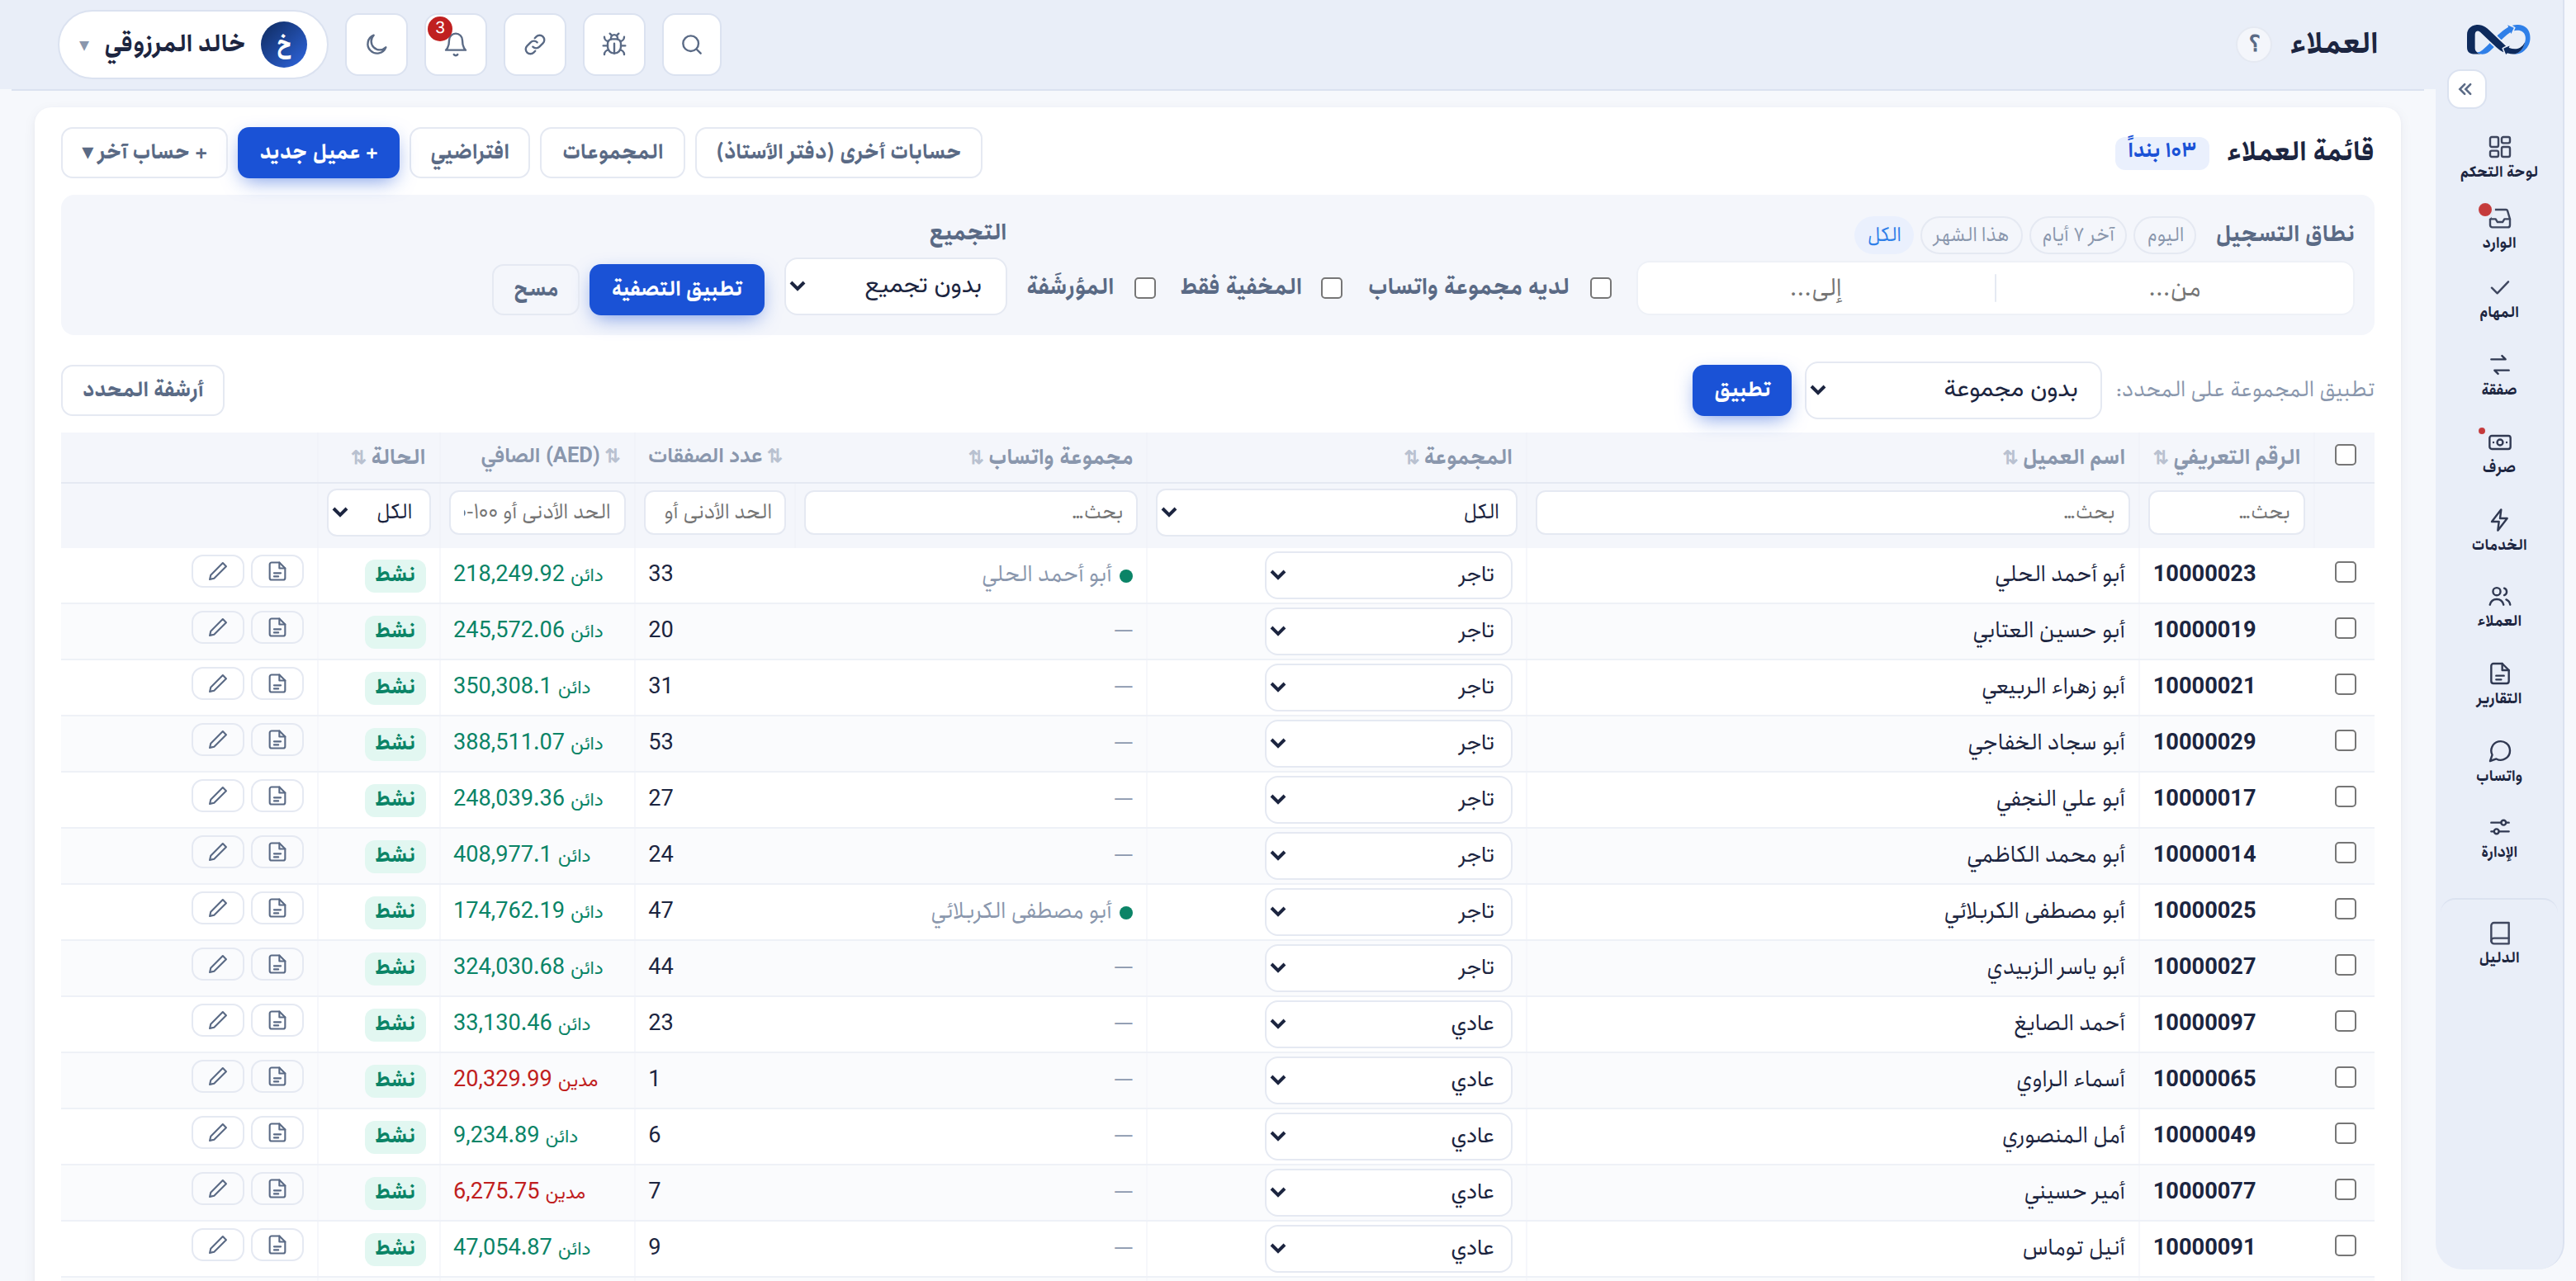Open notifications bell with badge 3

coord(455,44)
